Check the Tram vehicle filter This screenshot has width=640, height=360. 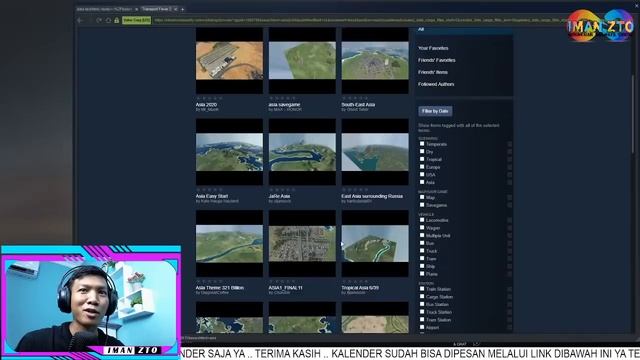(422, 258)
